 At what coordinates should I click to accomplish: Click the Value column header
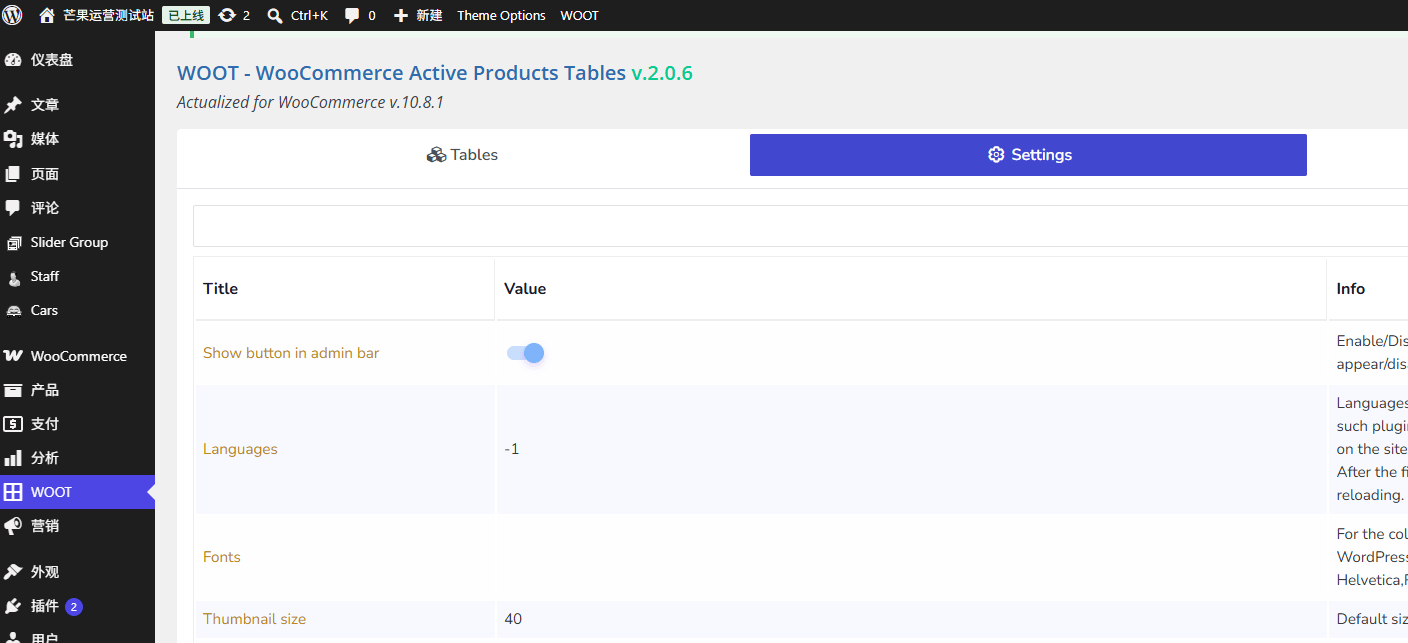coord(525,288)
